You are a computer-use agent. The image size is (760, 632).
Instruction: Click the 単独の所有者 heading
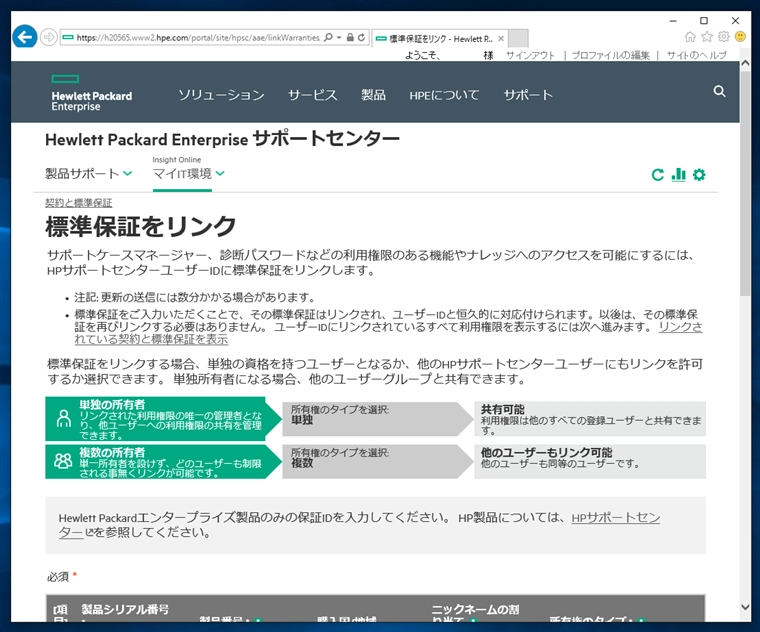(112, 404)
